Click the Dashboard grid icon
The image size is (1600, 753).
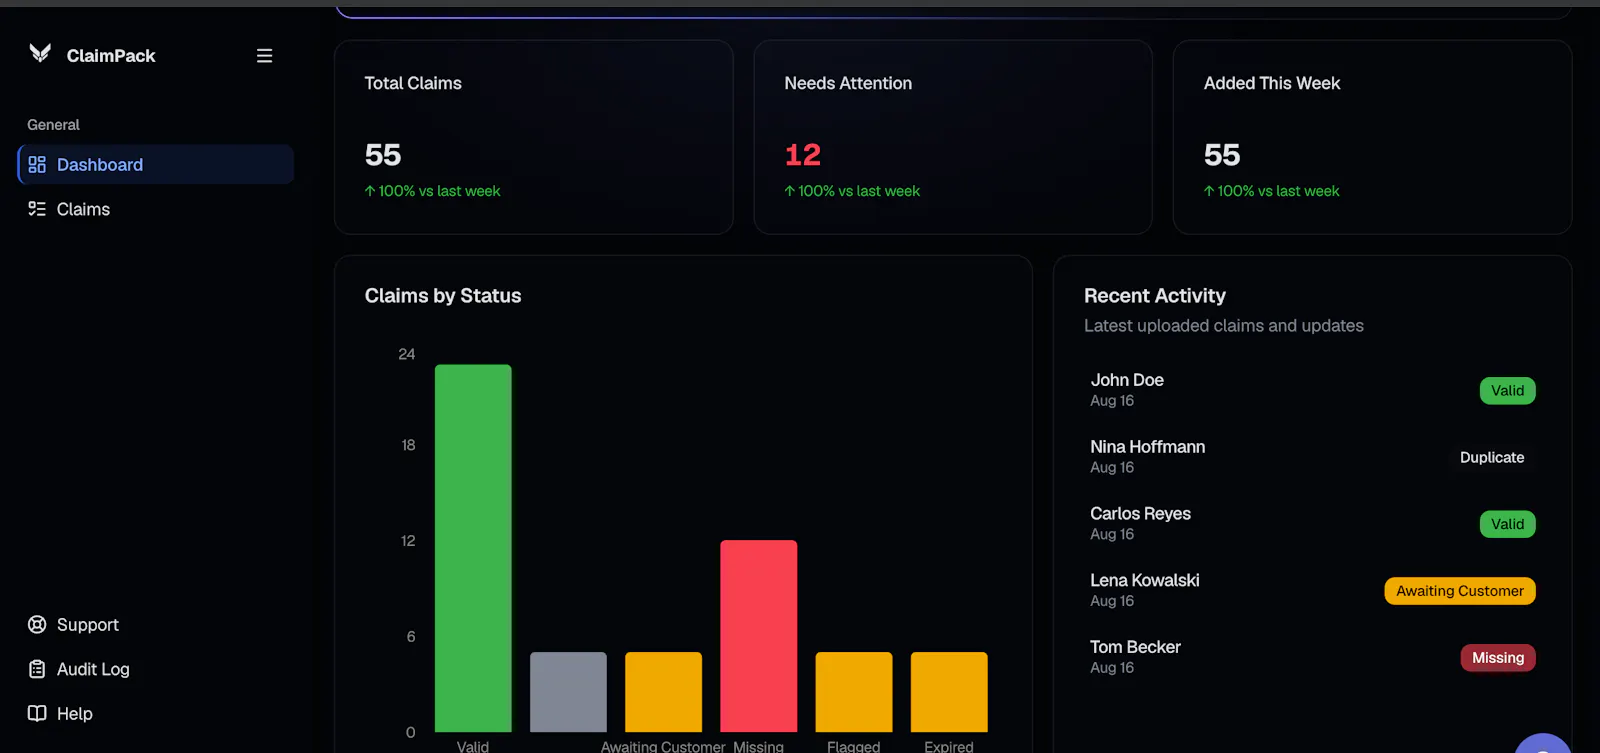[37, 165]
